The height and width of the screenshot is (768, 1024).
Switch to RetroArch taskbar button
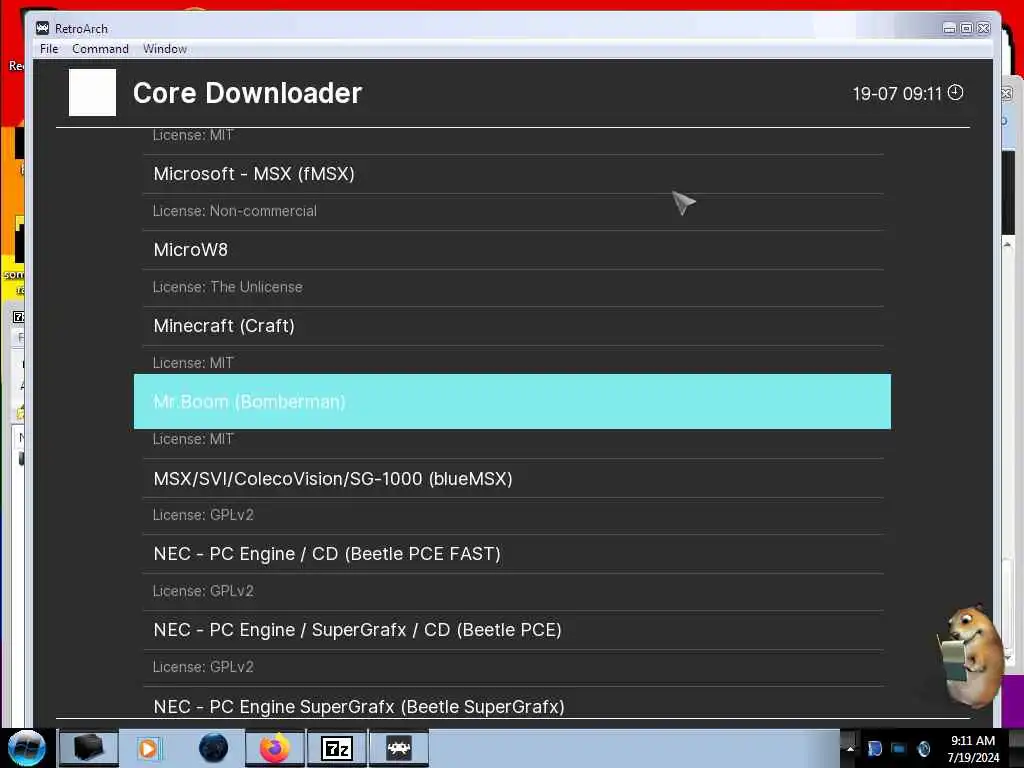click(x=398, y=748)
